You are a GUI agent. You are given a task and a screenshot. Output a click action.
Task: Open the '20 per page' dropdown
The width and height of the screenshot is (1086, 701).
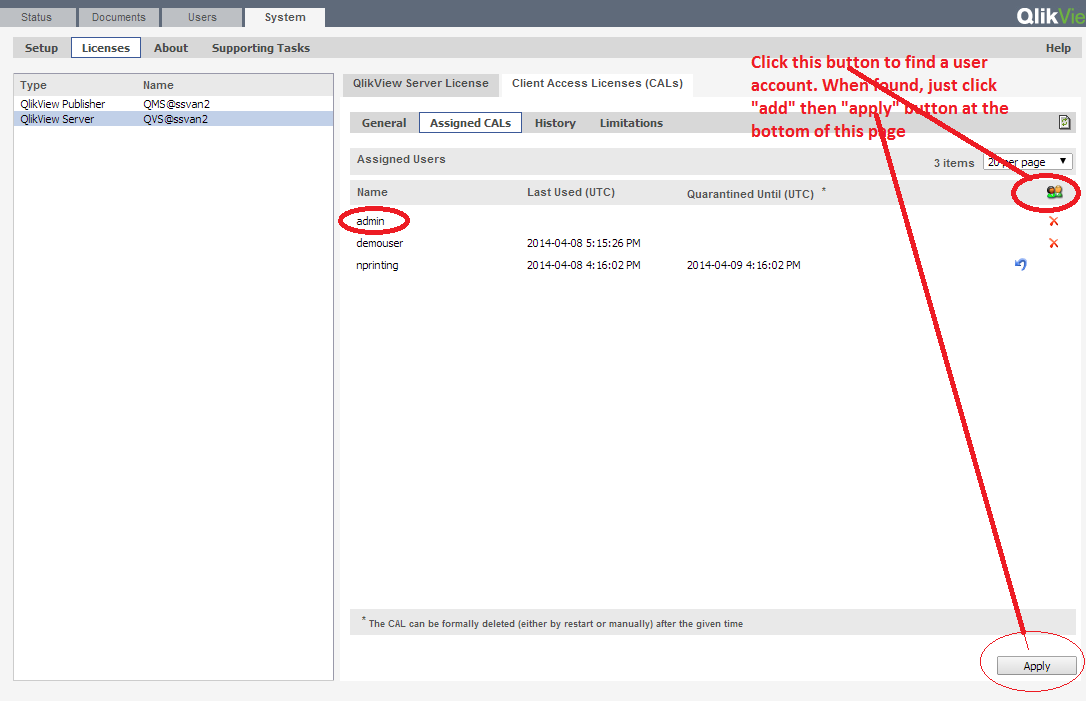[x=1028, y=160]
